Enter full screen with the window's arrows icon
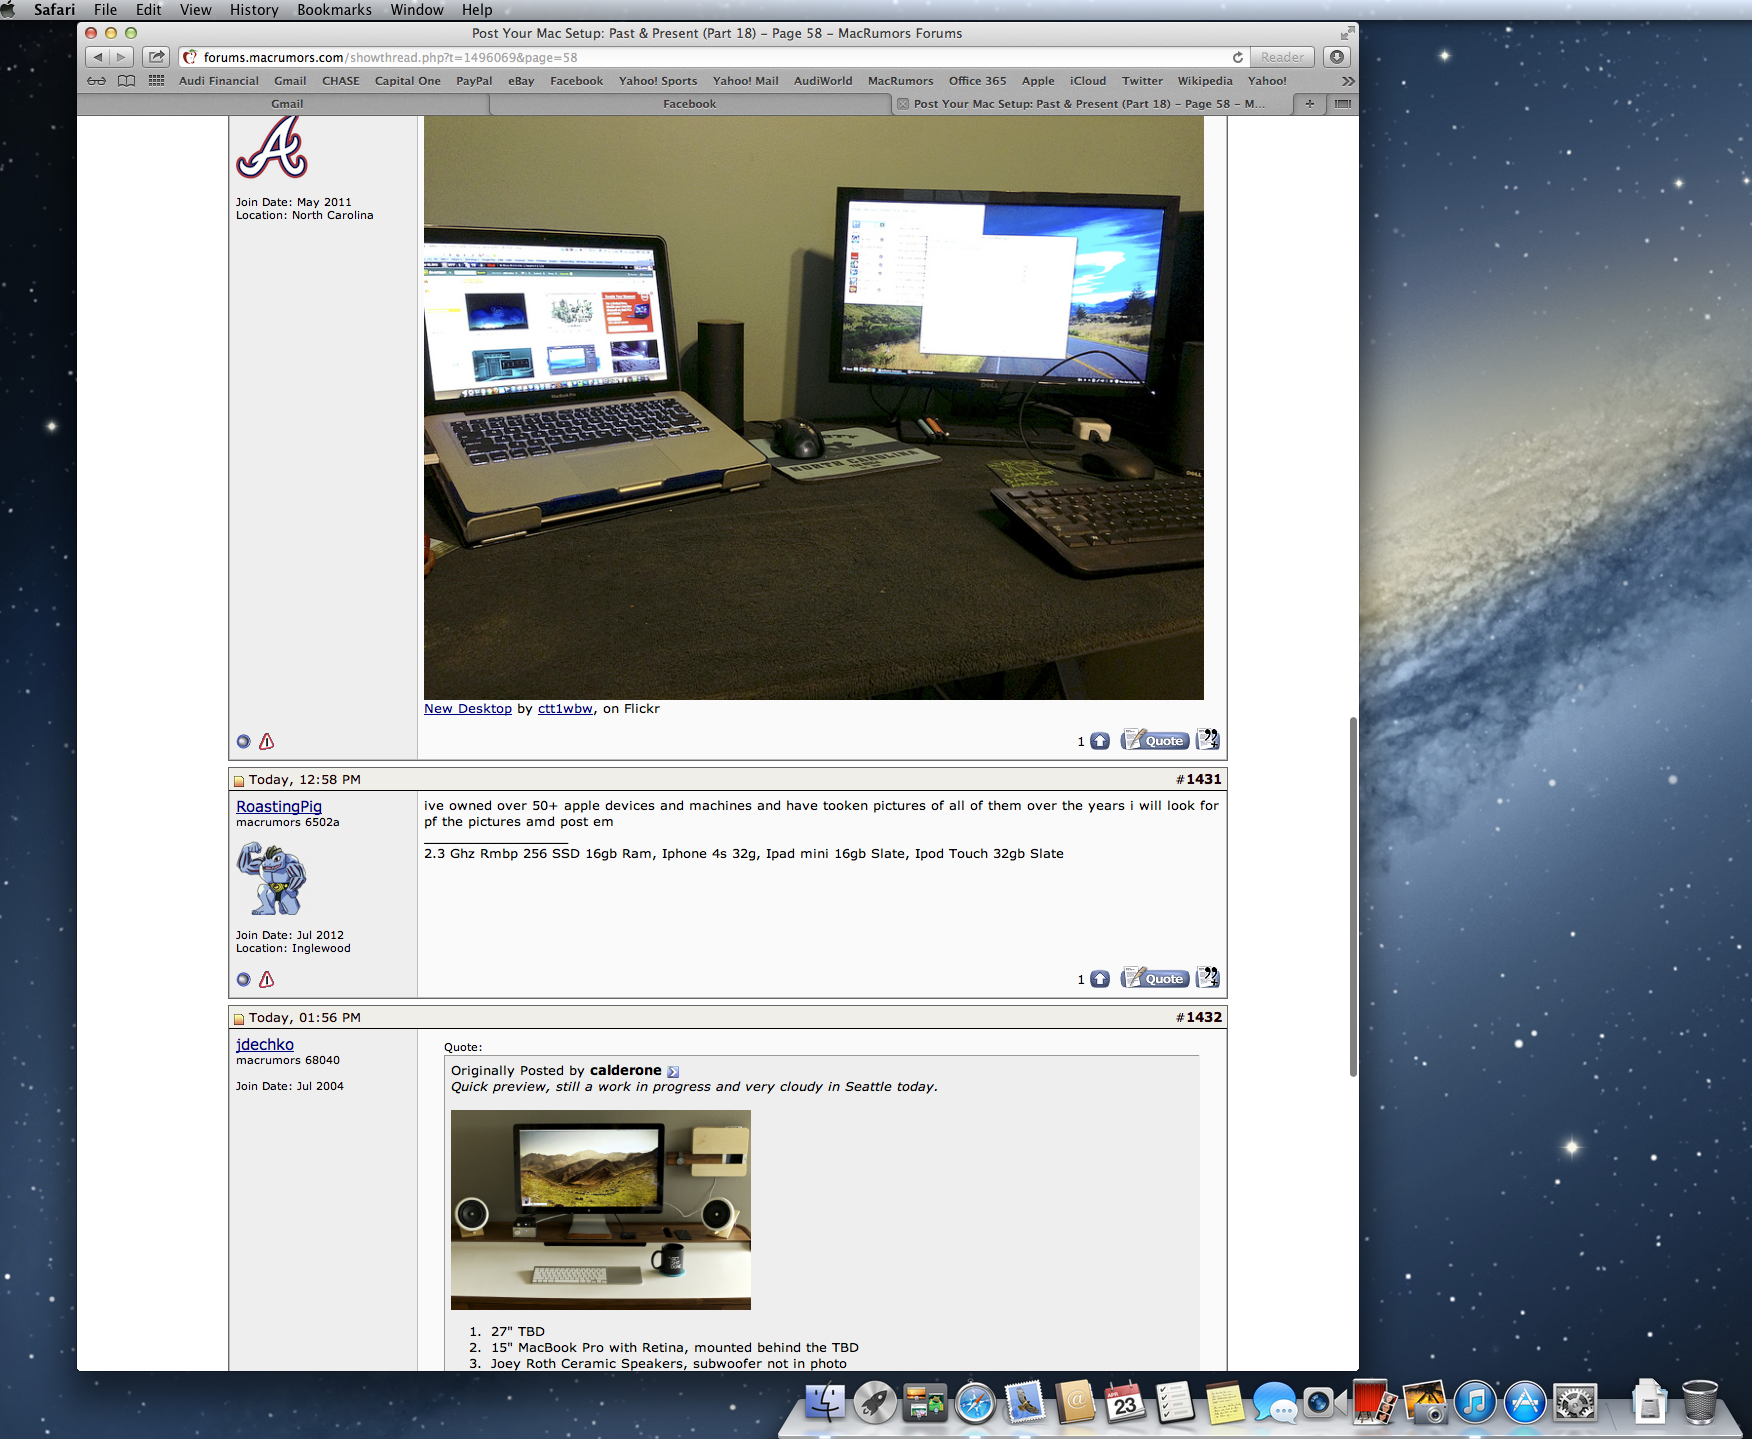This screenshot has height=1439, width=1752. (1347, 33)
